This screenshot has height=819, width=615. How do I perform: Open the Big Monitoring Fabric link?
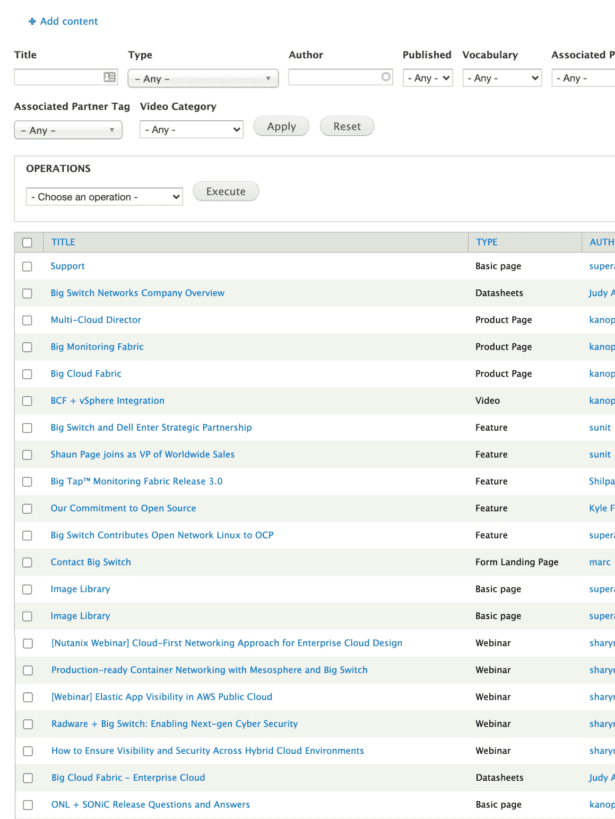(x=97, y=347)
